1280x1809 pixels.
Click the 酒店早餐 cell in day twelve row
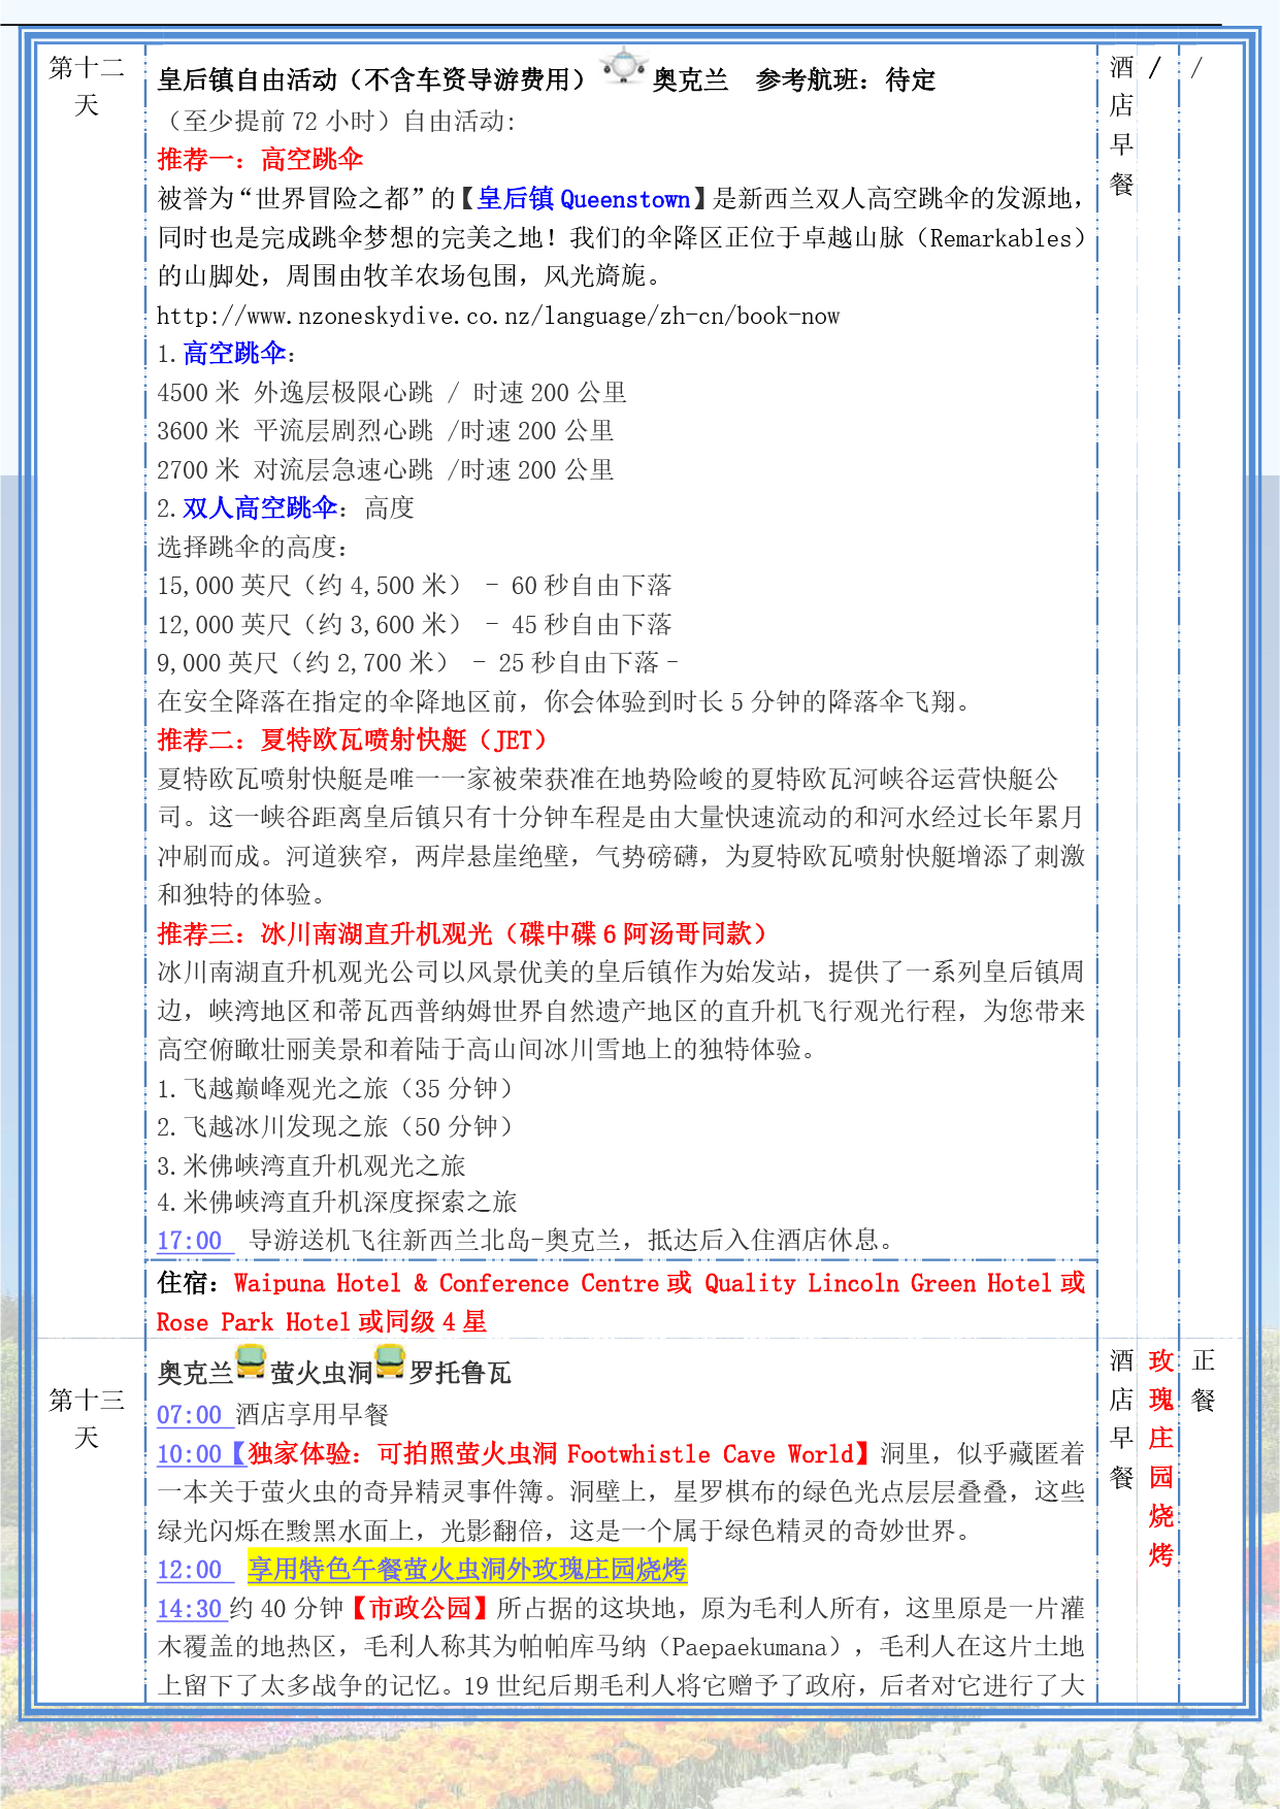pos(1122,126)
